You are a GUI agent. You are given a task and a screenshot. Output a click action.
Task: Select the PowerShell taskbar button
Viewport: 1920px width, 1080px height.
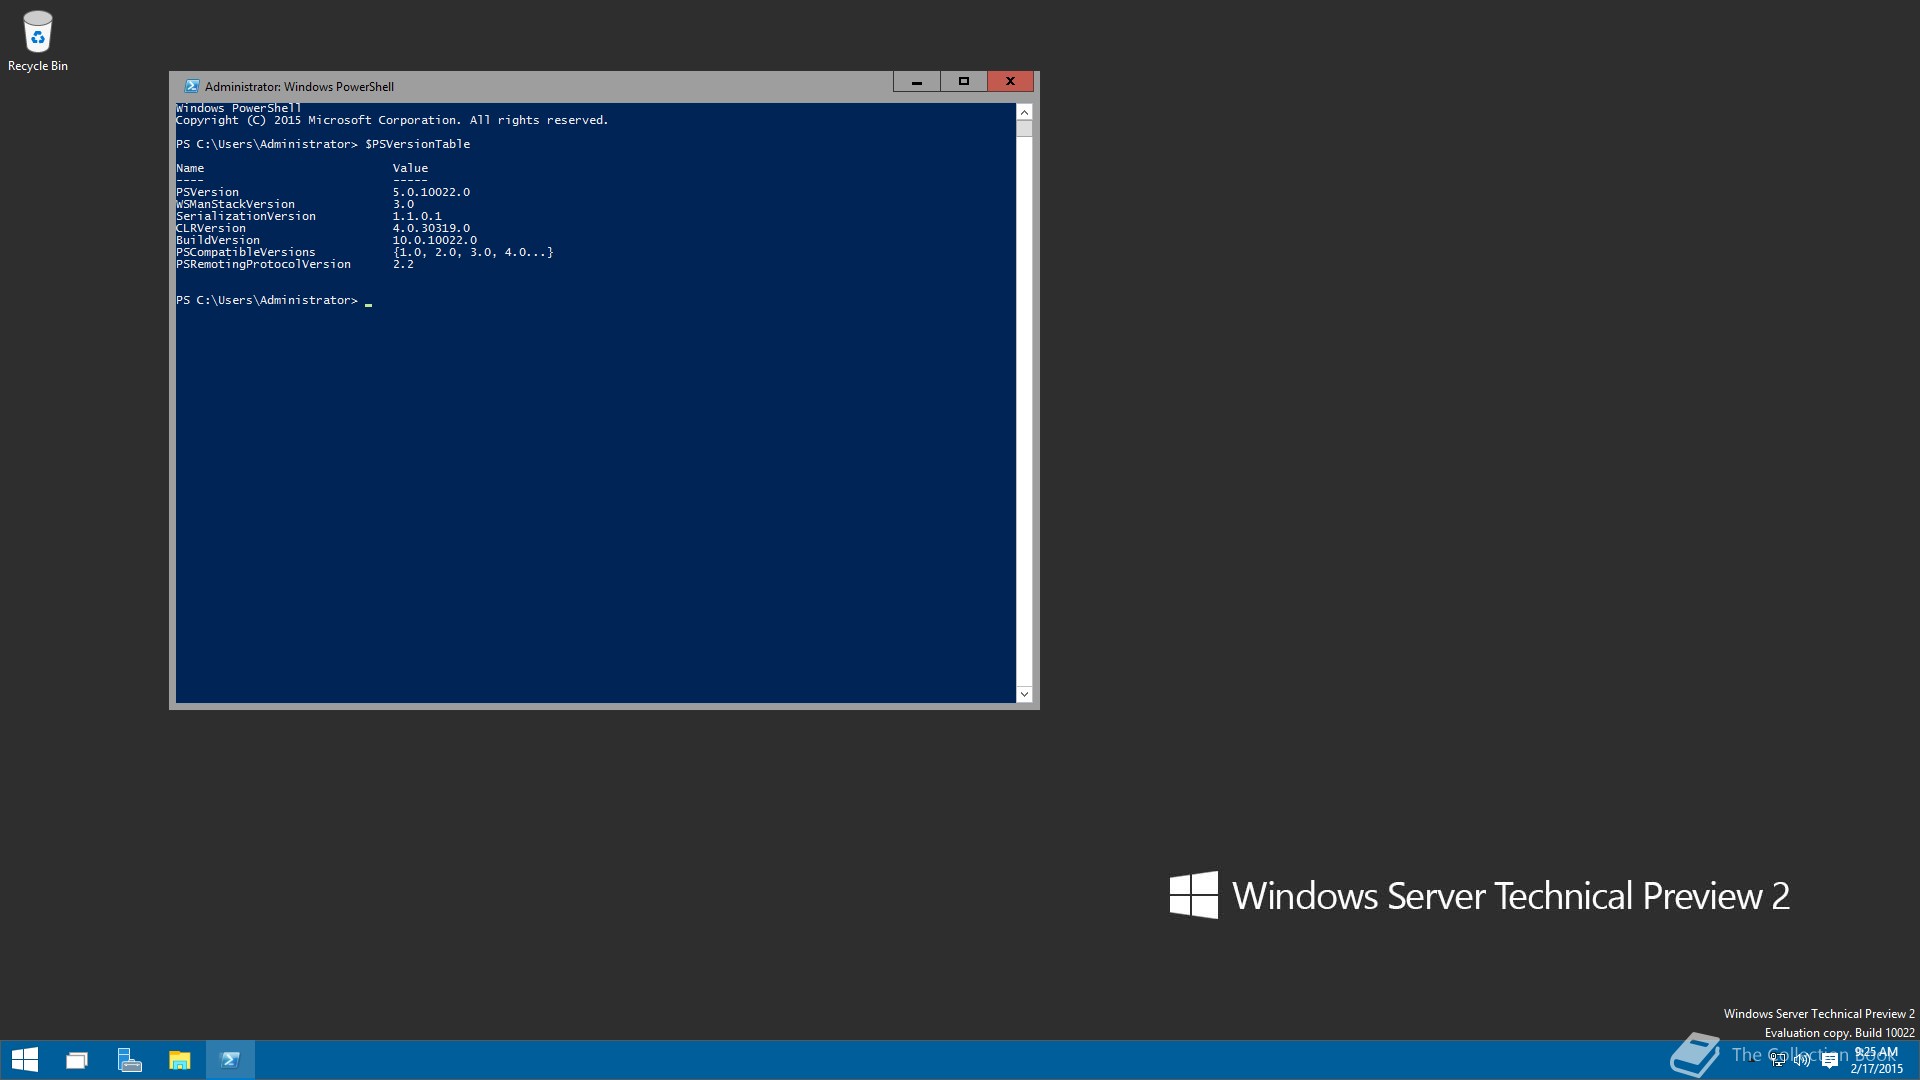click(230, 1060)
